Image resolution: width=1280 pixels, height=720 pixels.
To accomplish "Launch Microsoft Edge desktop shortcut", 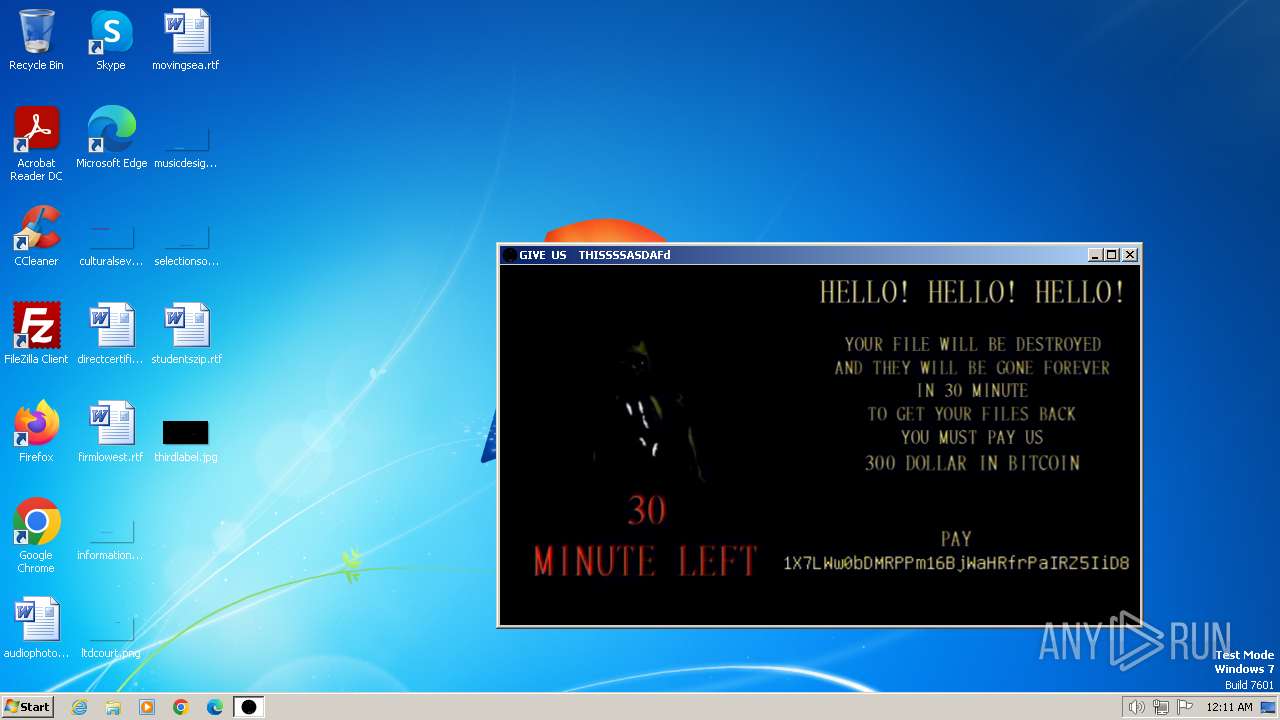I will click(111, 138).
